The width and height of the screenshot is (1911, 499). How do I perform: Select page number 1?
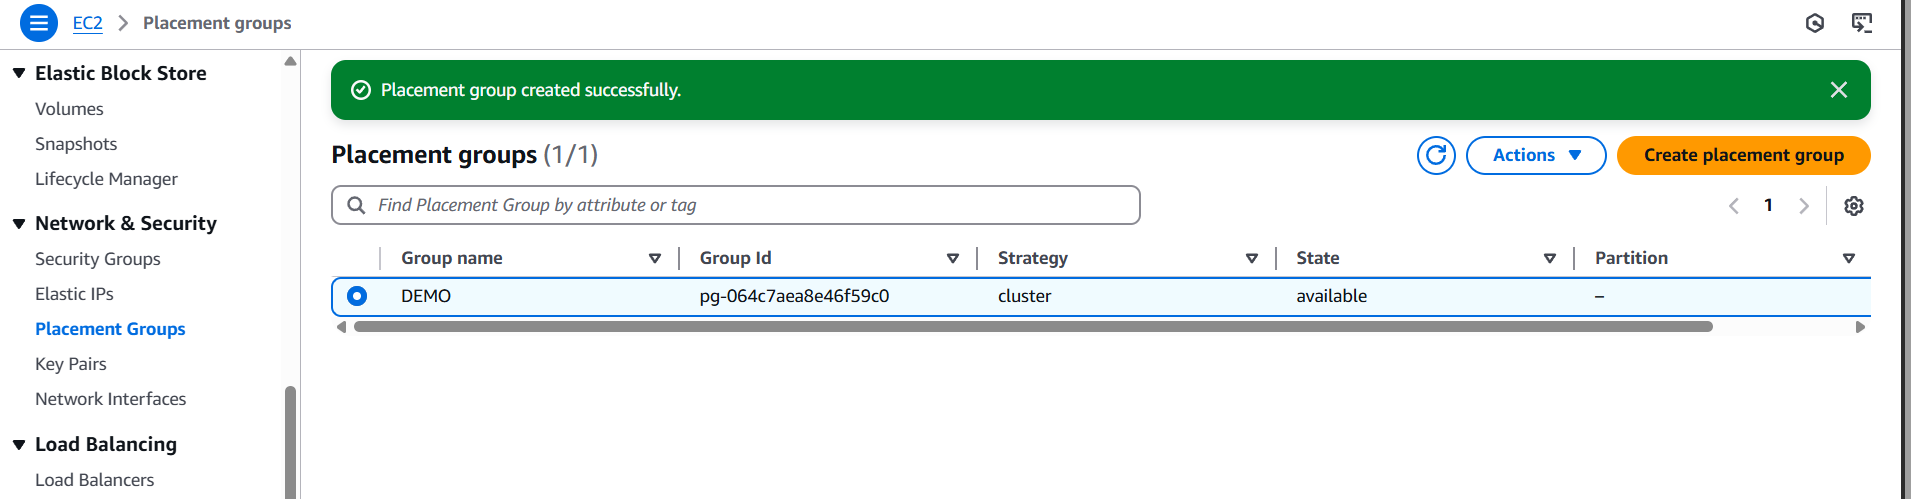pyautogui.click(x=1768, y=205)
